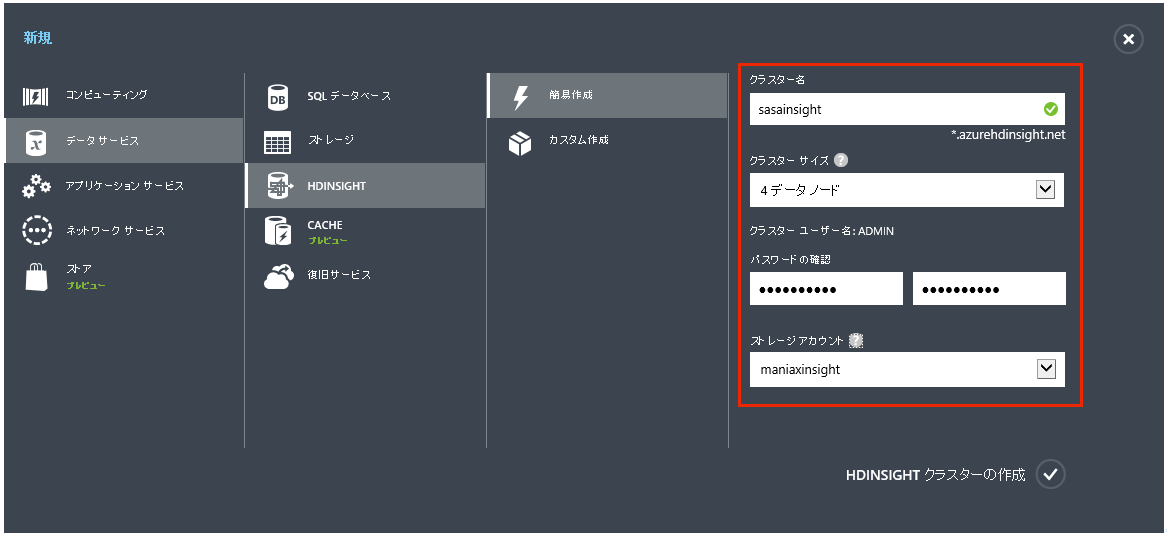The width and height of the screenshot is (1167, 538).
Task: Click the help icon beside クラスター サイズ
Action: pos(841,160)
